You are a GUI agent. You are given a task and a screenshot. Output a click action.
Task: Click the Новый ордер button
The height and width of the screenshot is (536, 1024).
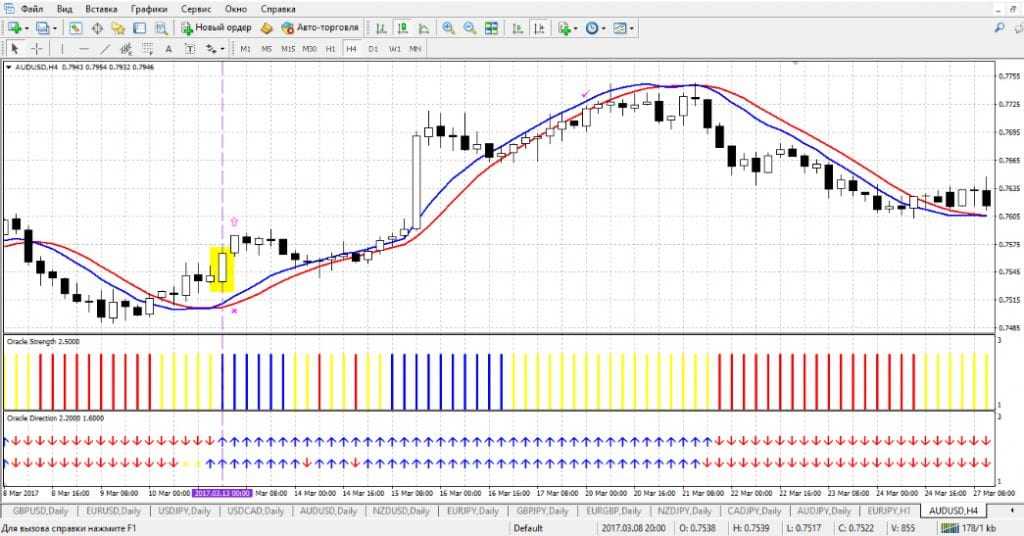215,28
